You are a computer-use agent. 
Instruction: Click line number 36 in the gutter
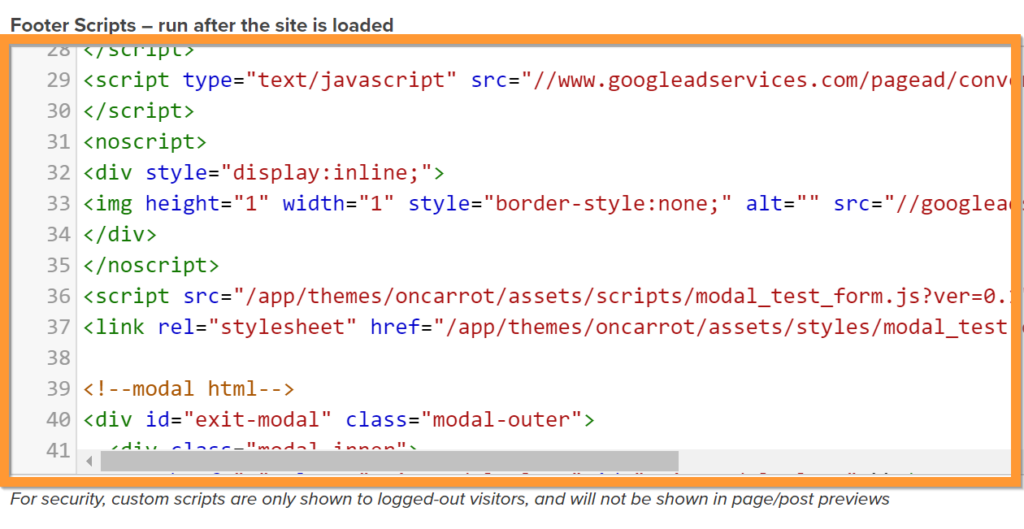pyautogui.click(x=58, y=297)
